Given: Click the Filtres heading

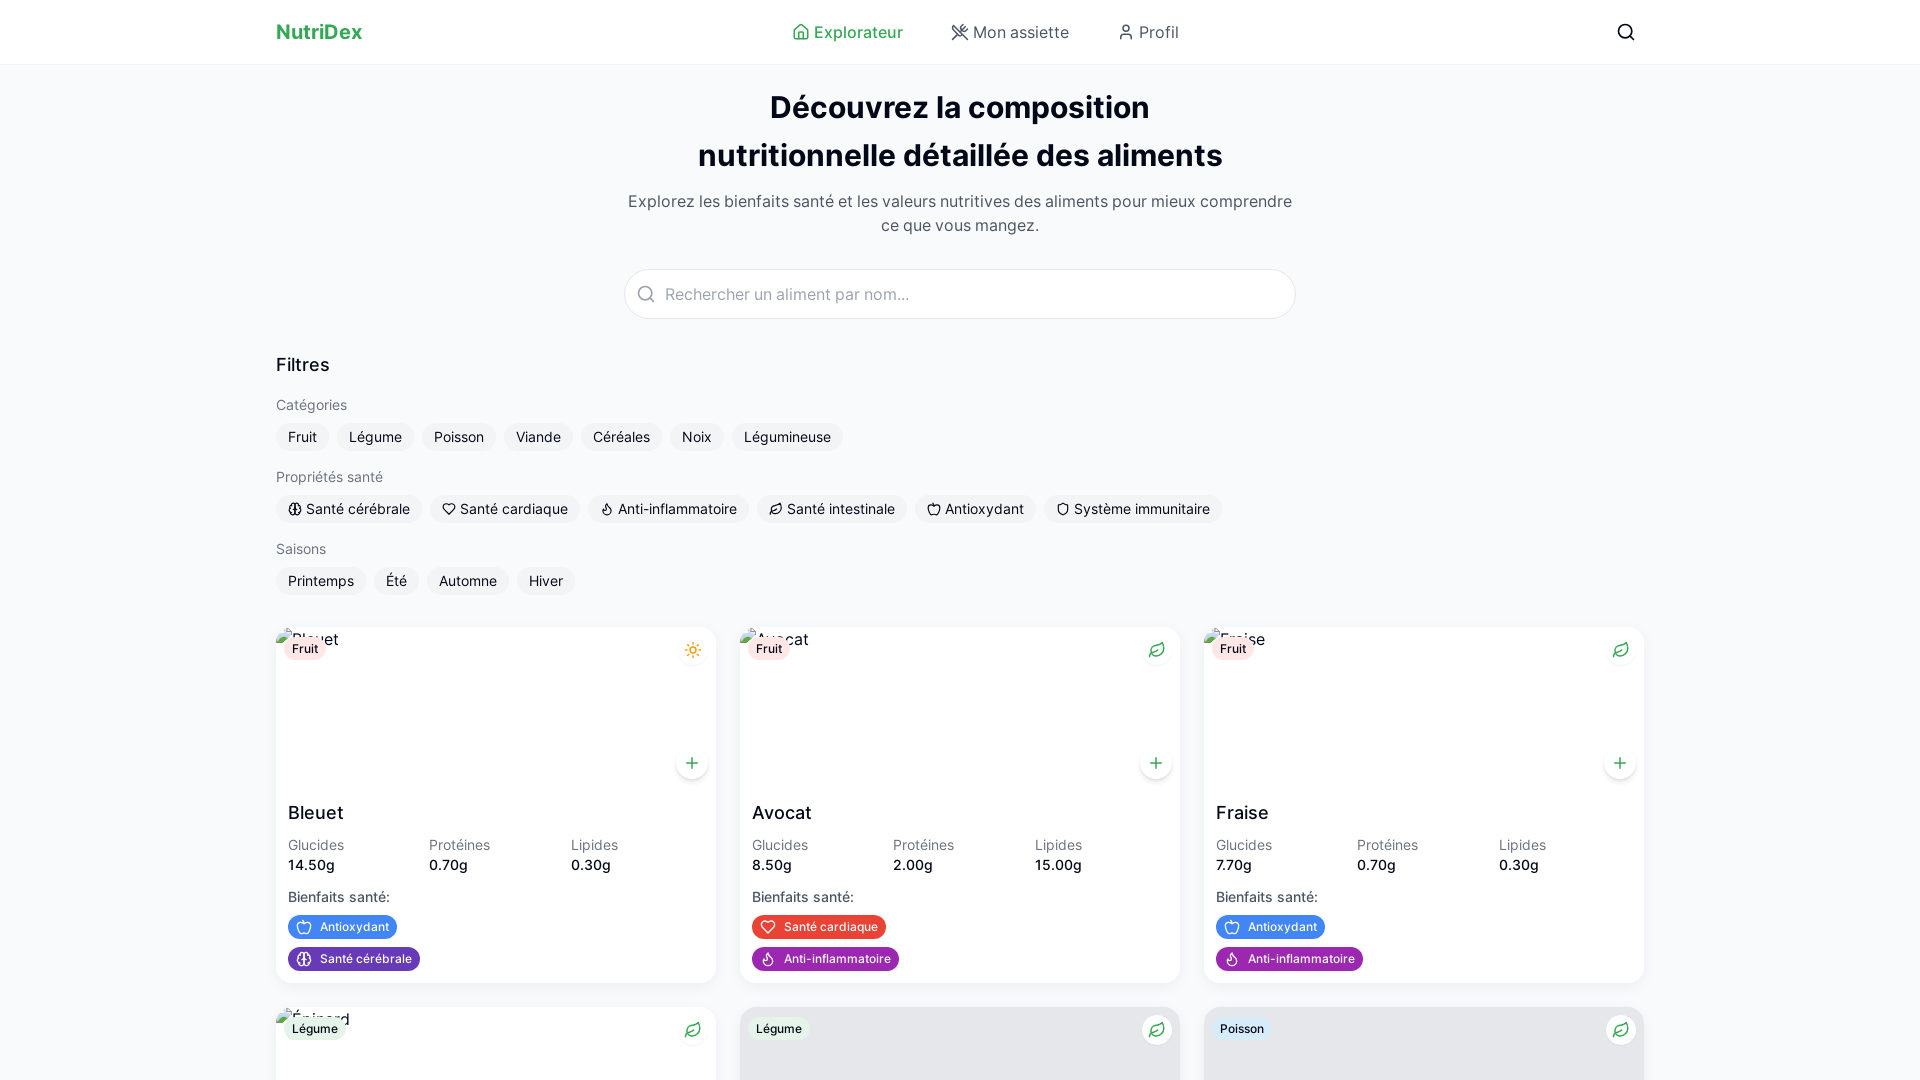Looking at the screenshot, I should click(303, 365).
